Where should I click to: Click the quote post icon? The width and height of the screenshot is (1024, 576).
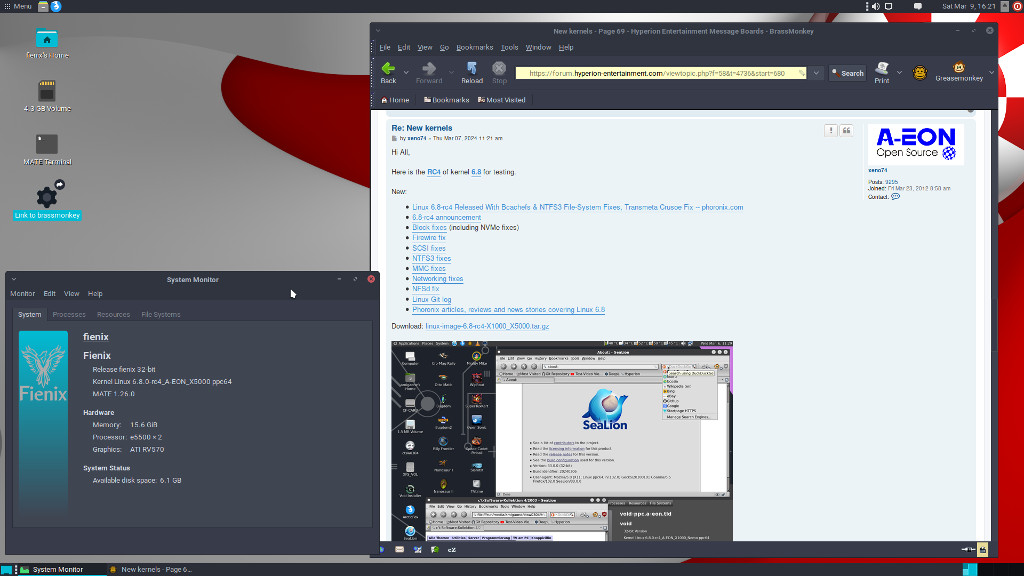[x=846, y=131]
